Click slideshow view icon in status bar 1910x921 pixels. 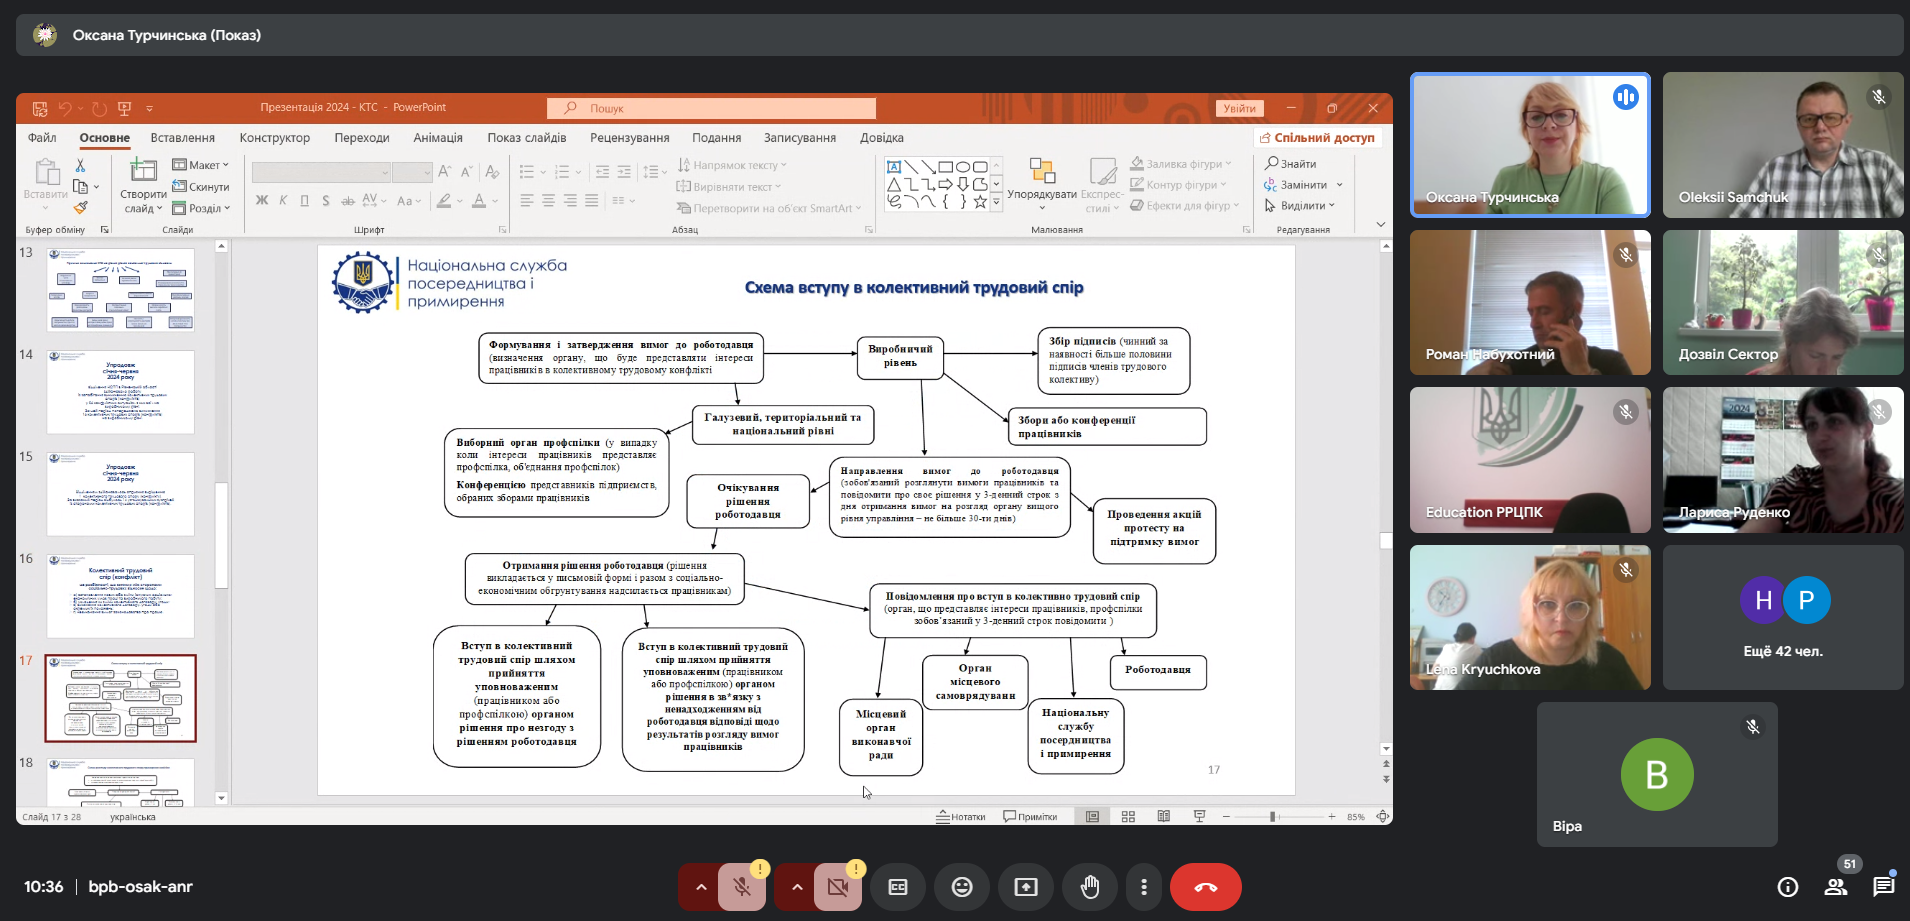[1199, 817]
